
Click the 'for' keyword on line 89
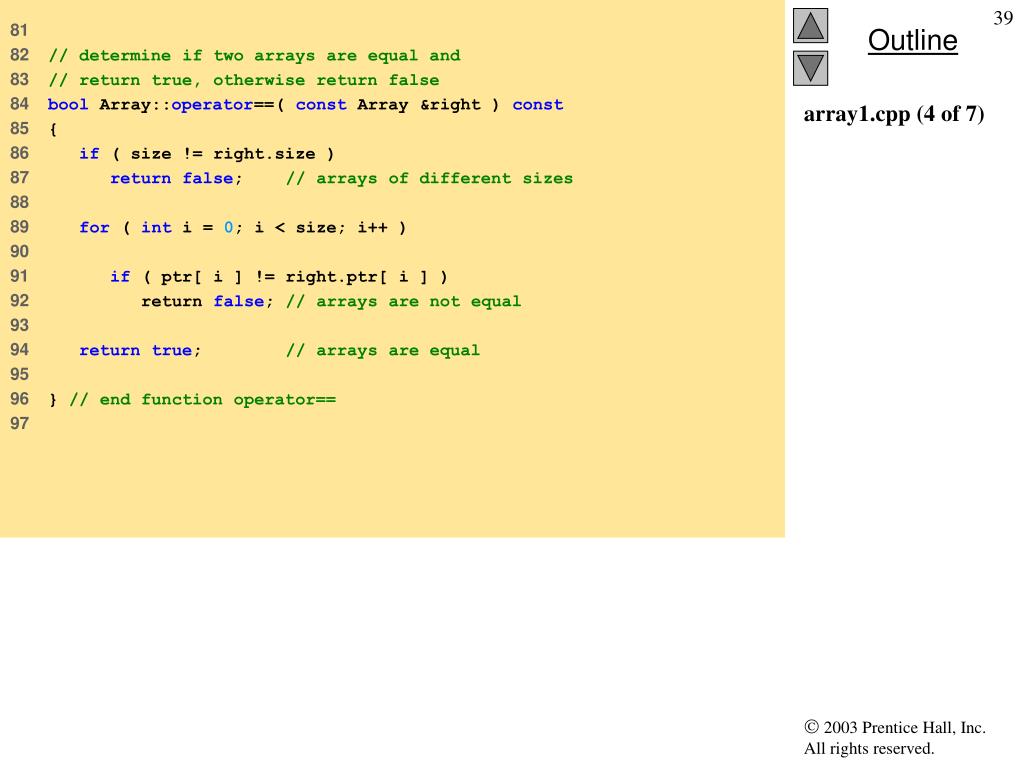pos(94,227)
